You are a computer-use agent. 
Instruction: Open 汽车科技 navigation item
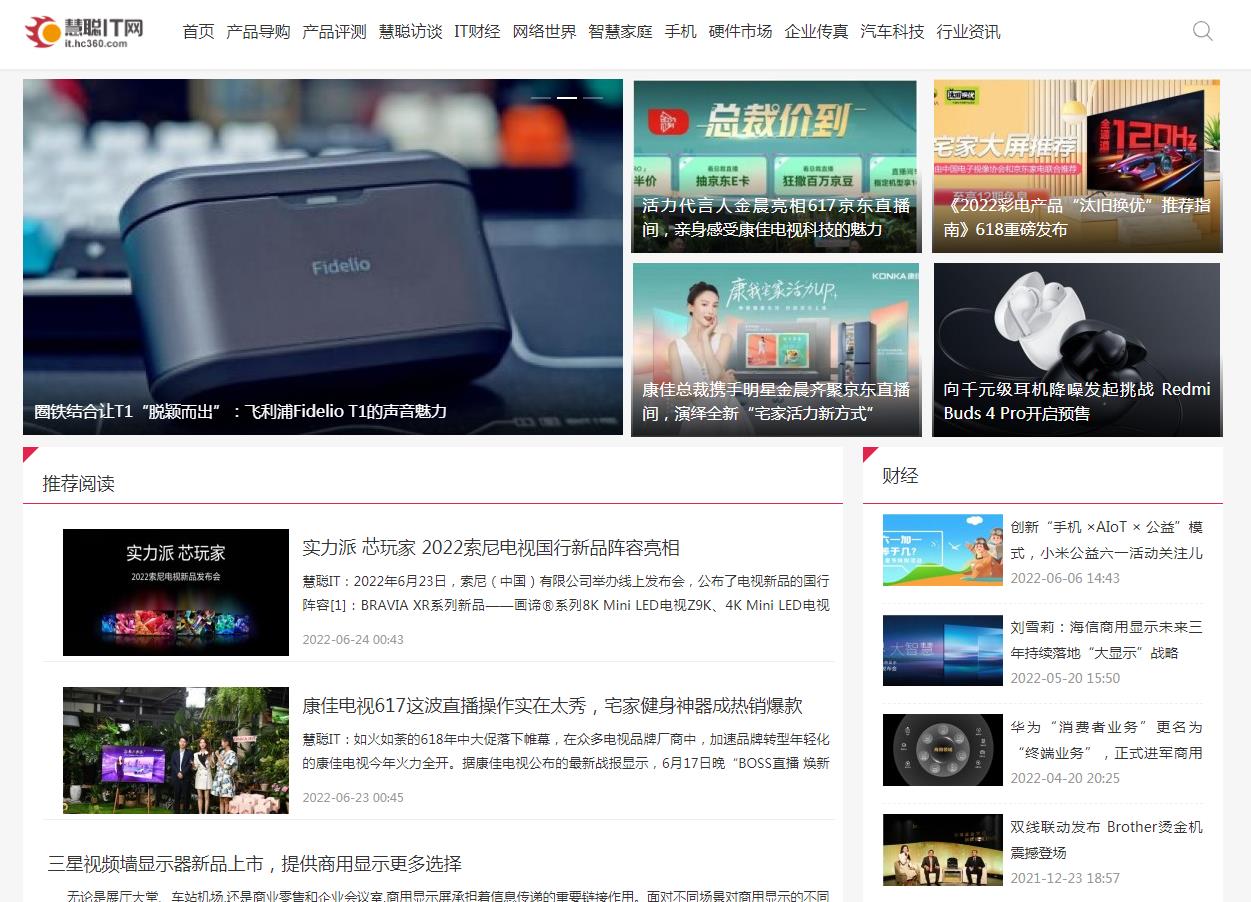[x=892, y=32]
